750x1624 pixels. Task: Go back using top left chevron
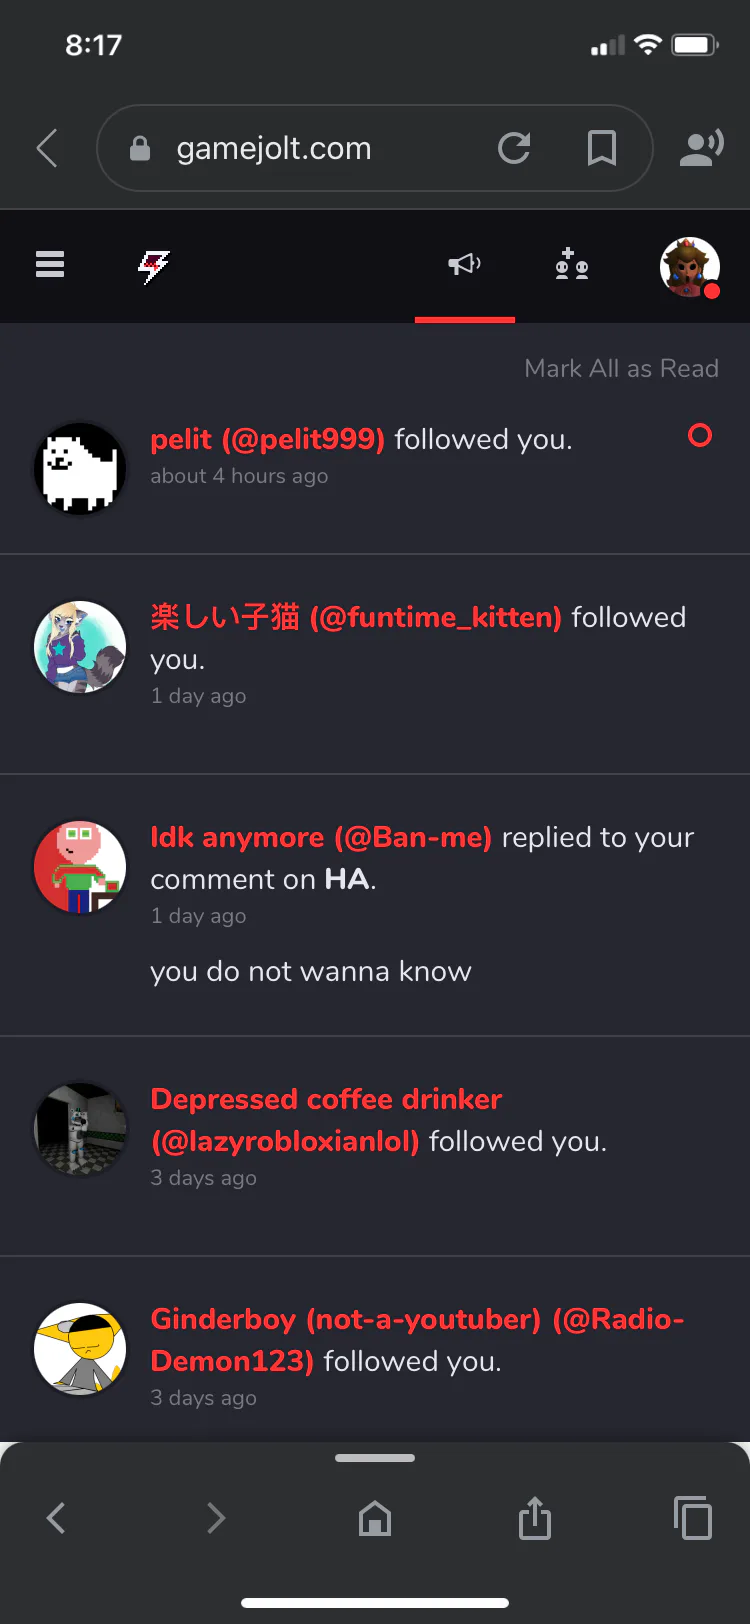coord(47,148)
